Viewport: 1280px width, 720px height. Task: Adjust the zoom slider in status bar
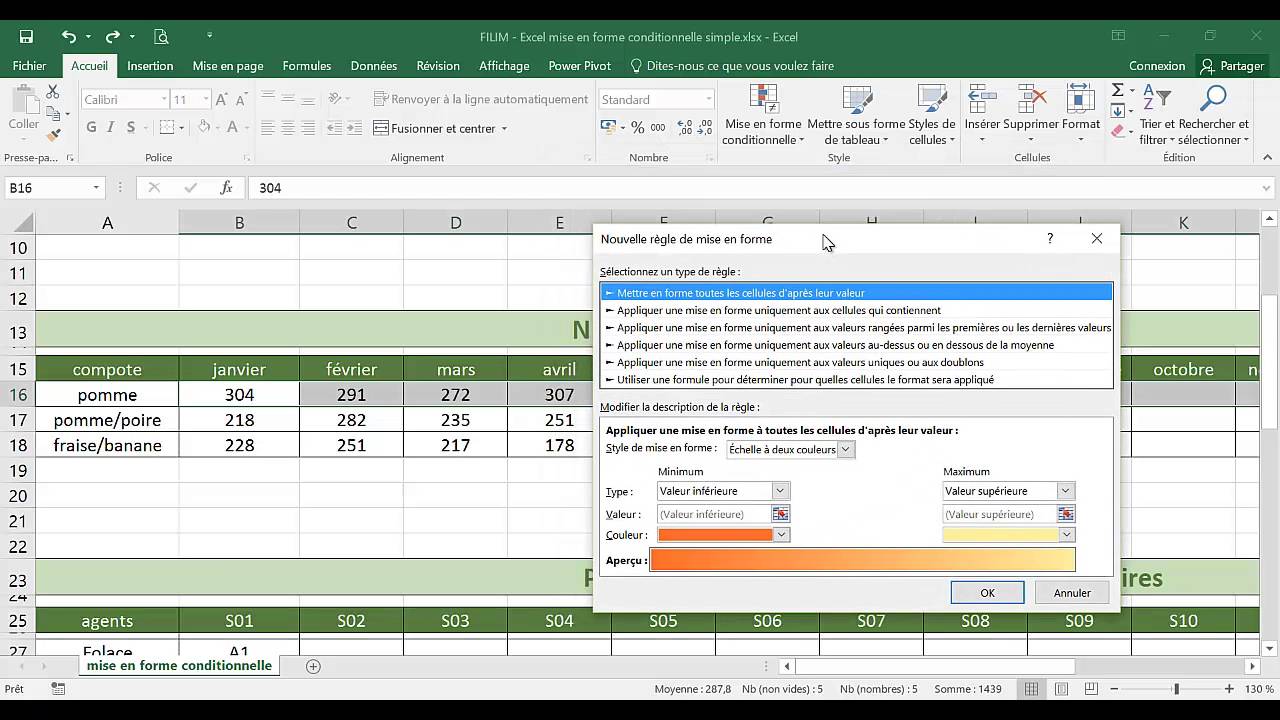[x=1176, y=689]
